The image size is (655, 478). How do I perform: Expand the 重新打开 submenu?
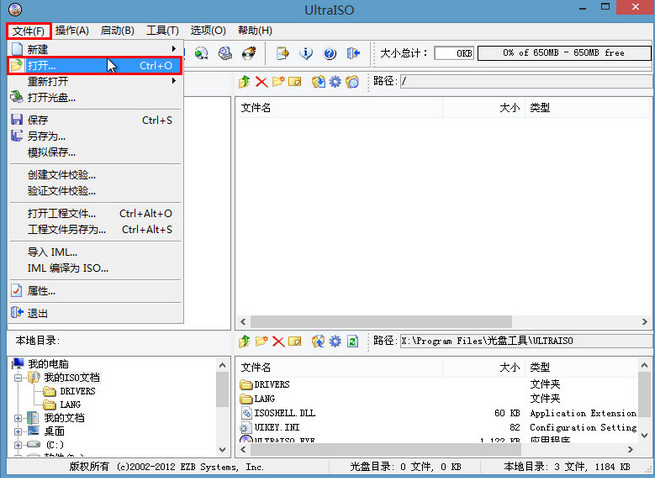click(95, 81)
